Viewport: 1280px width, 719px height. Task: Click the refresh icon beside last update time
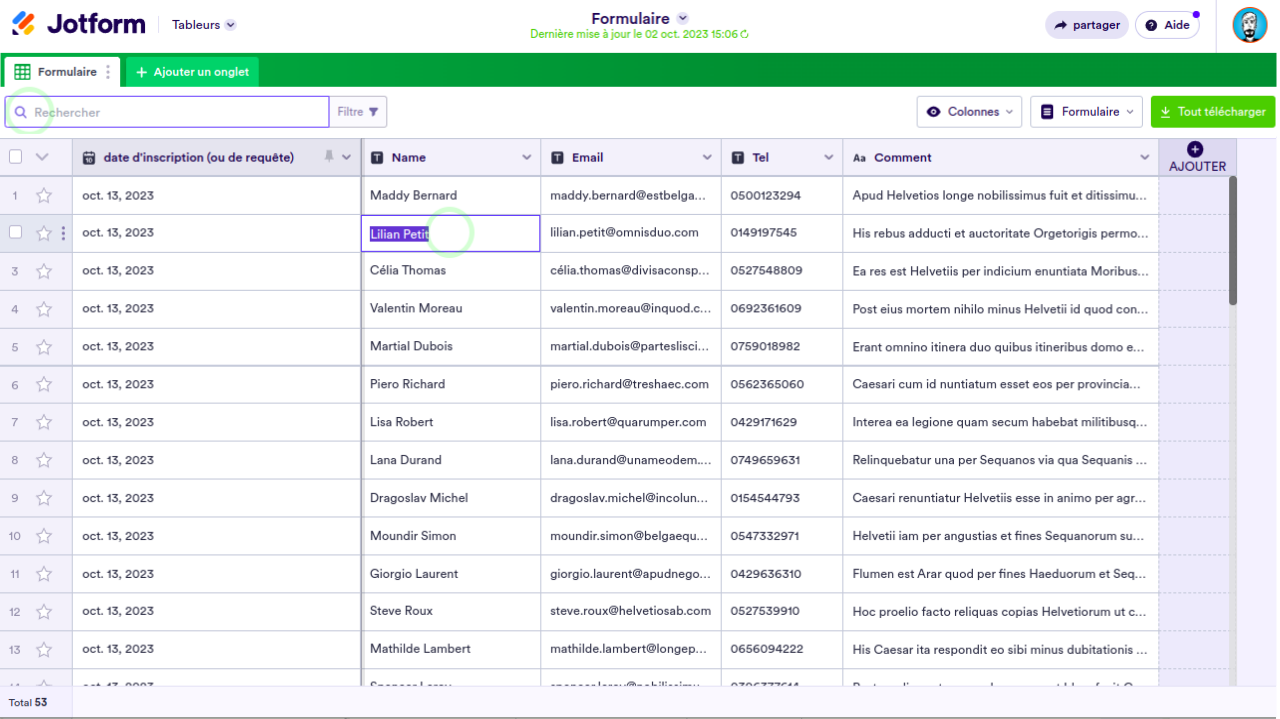coord(744,34)
